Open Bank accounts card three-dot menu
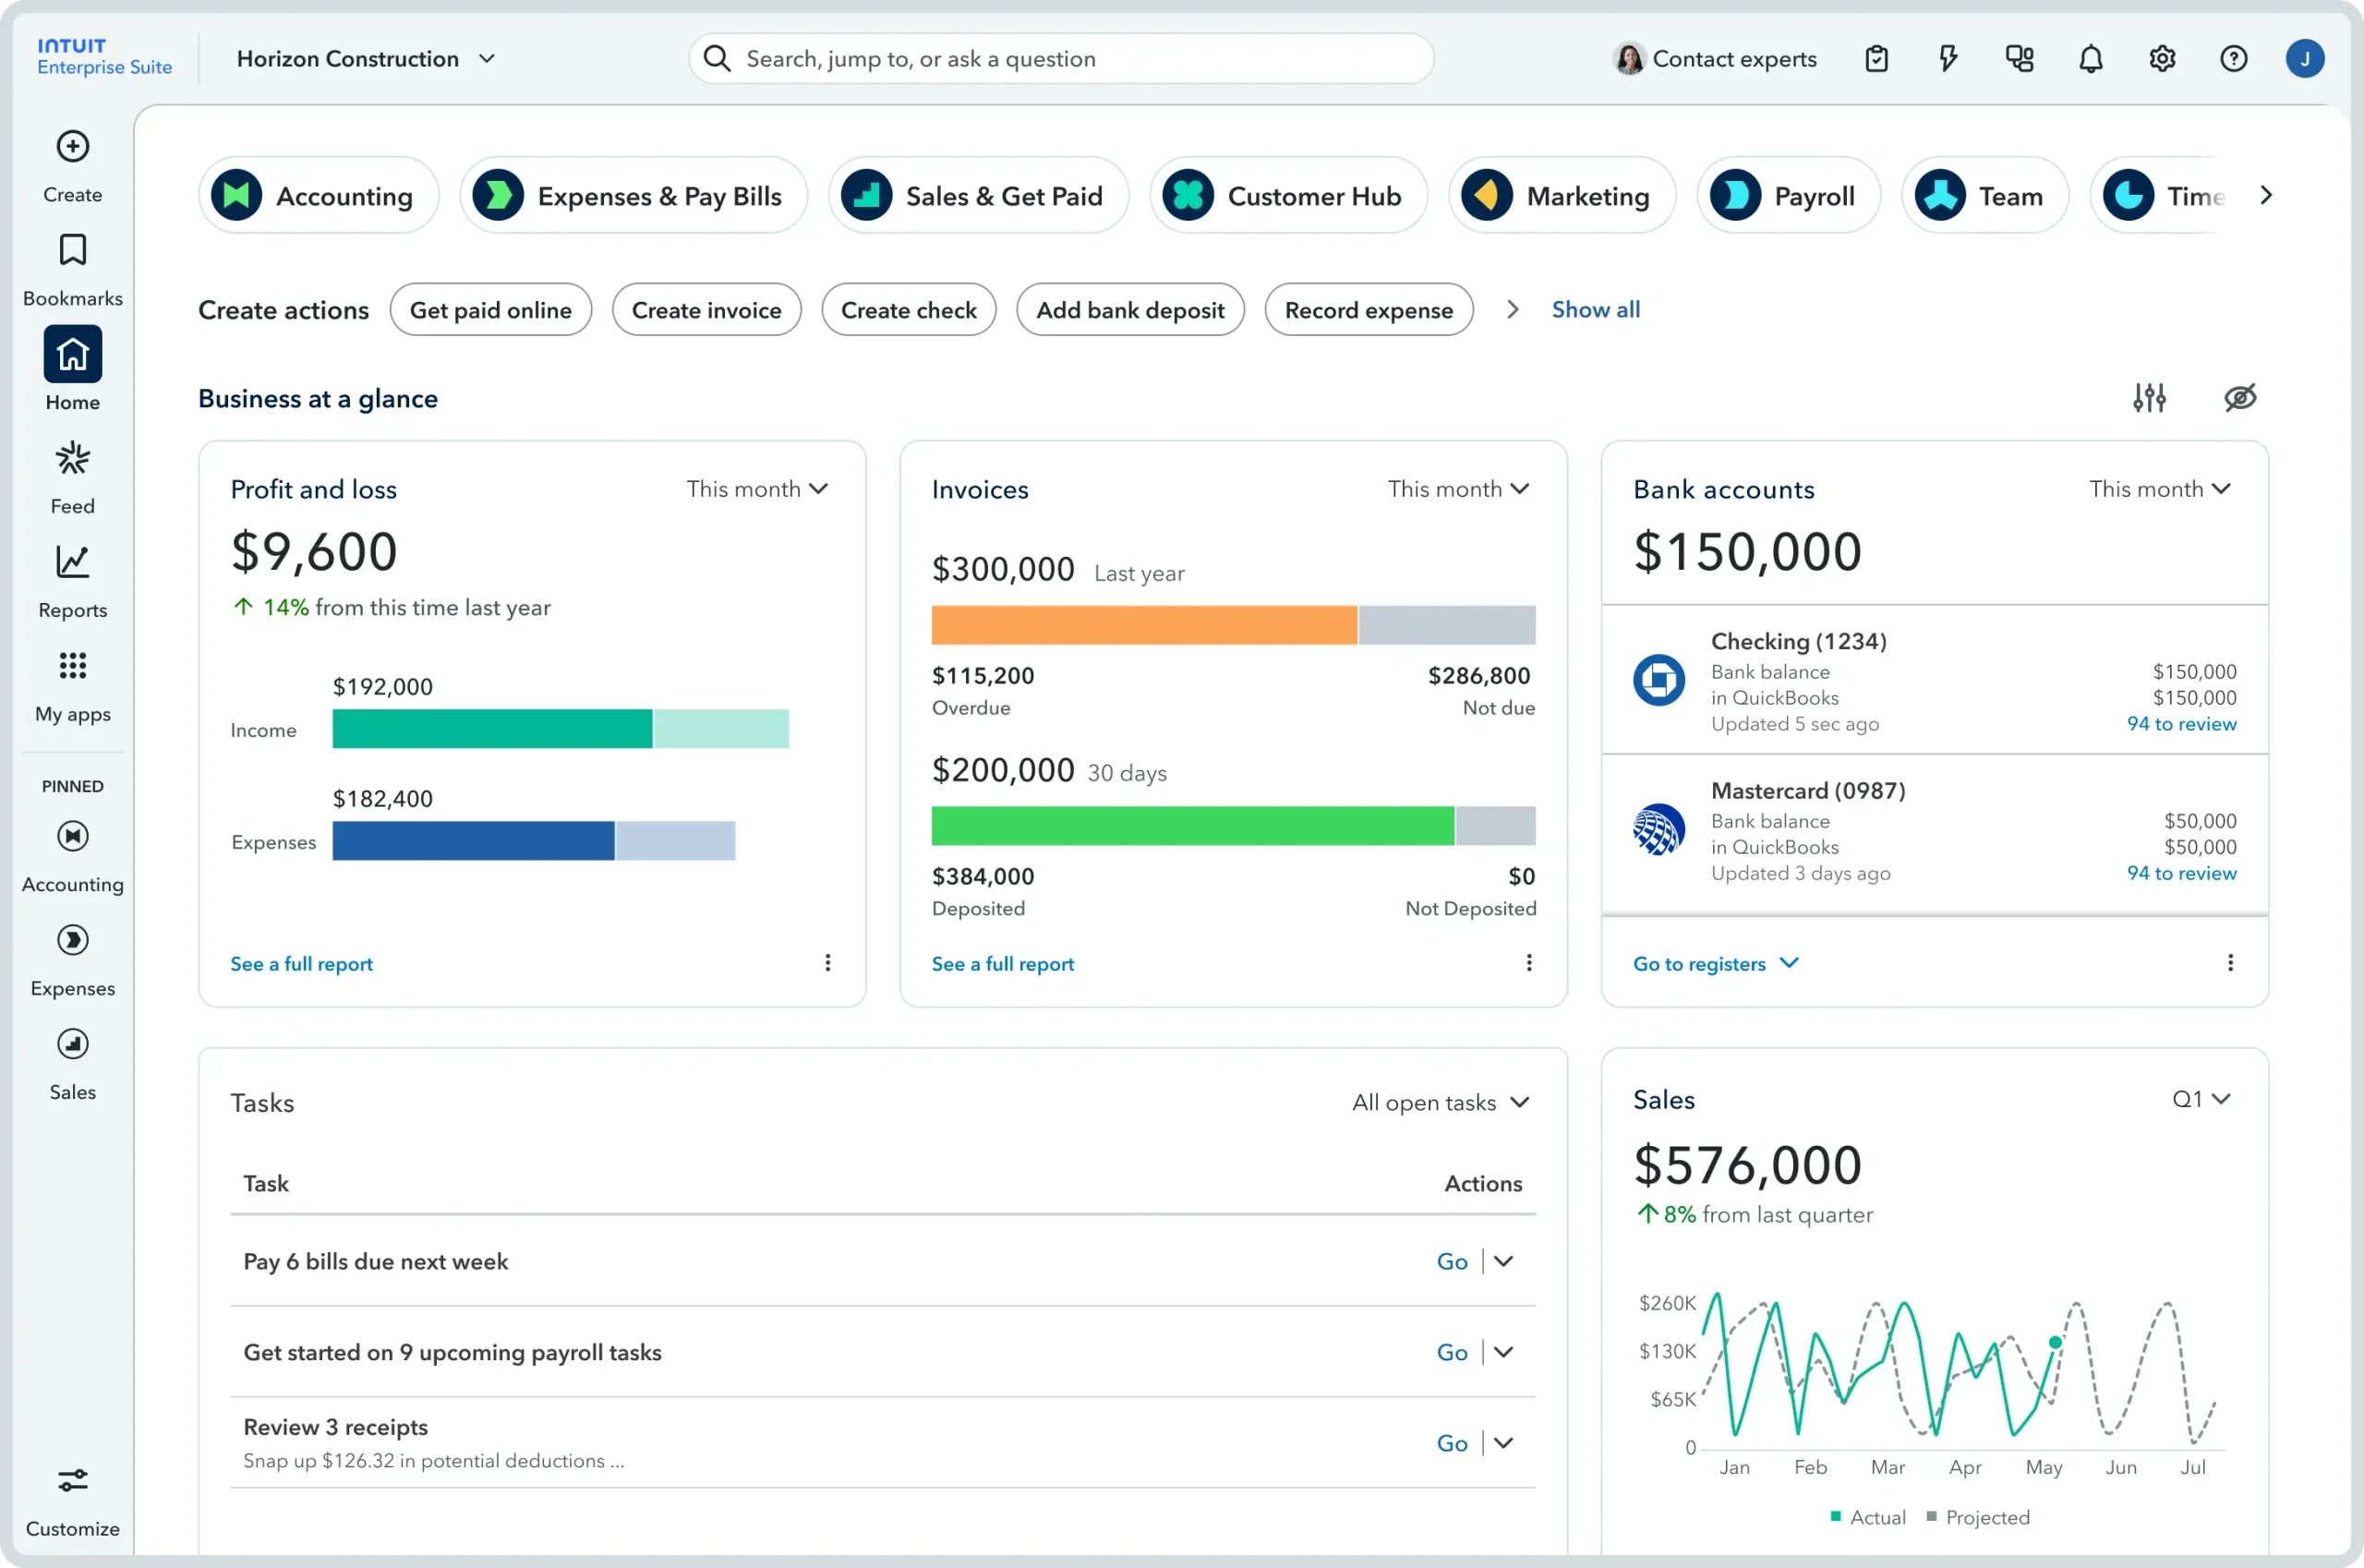Image resolution: width=2364 pixels, height=1568 pixels. click(x=2230, y=963)
